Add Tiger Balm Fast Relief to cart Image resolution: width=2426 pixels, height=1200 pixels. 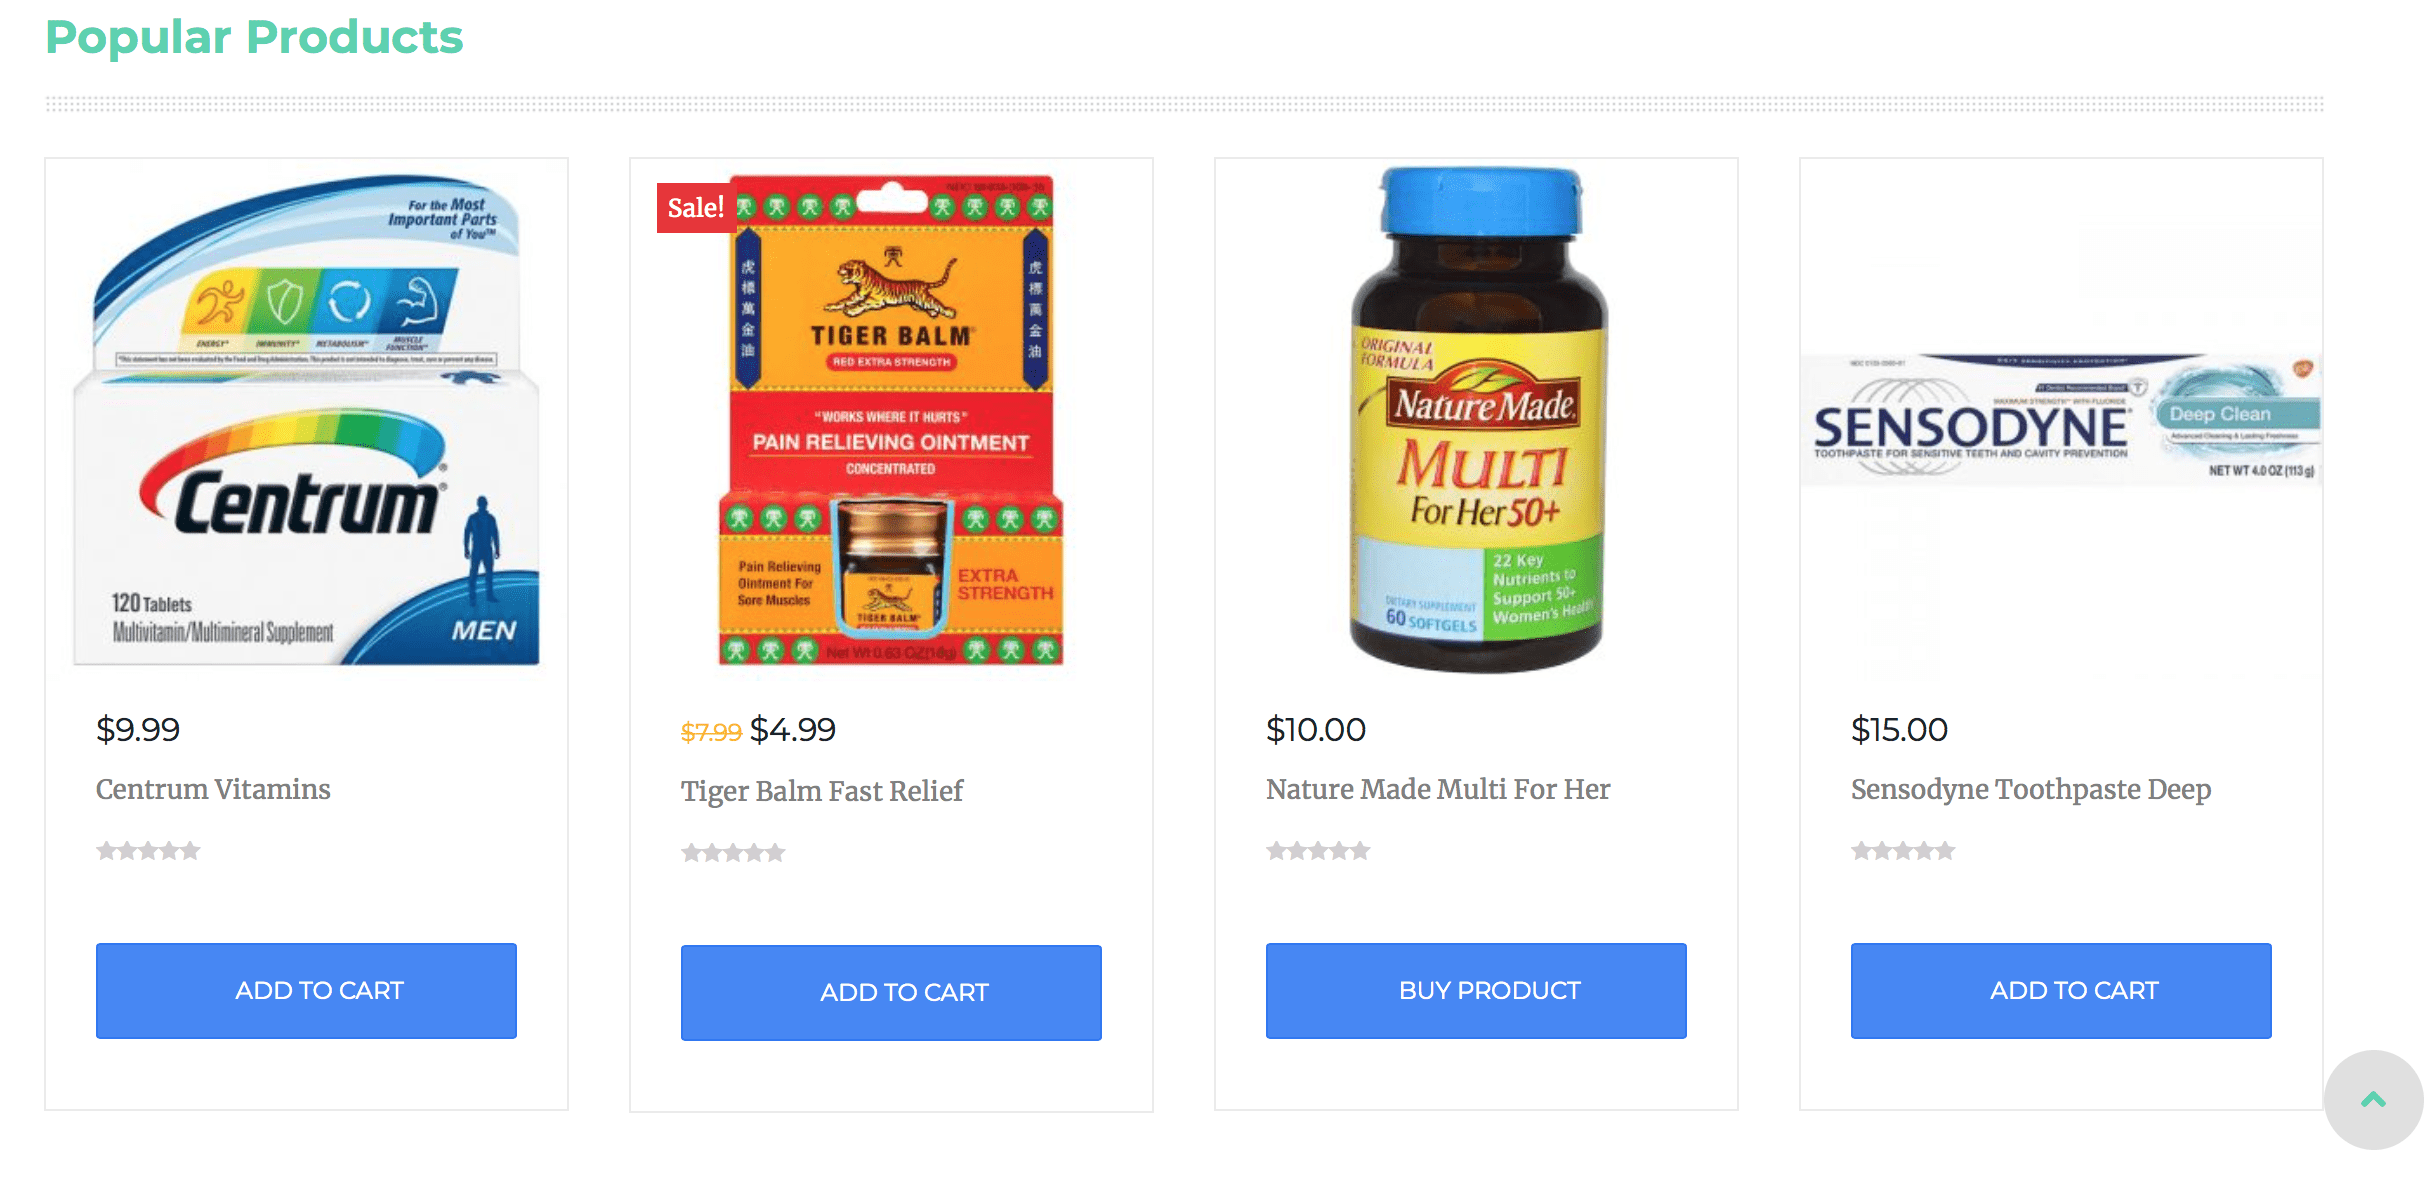tap(891, 993)
